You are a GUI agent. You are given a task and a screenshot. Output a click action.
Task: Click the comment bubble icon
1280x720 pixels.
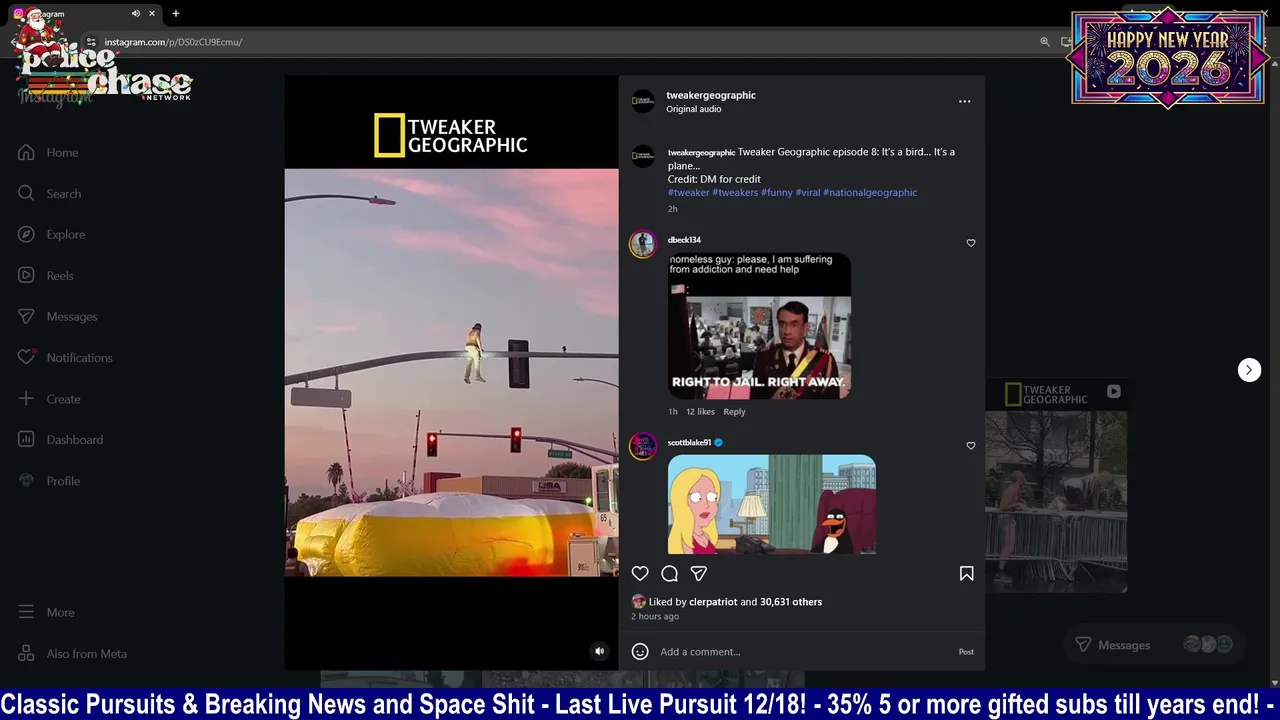tap(670, 573)
